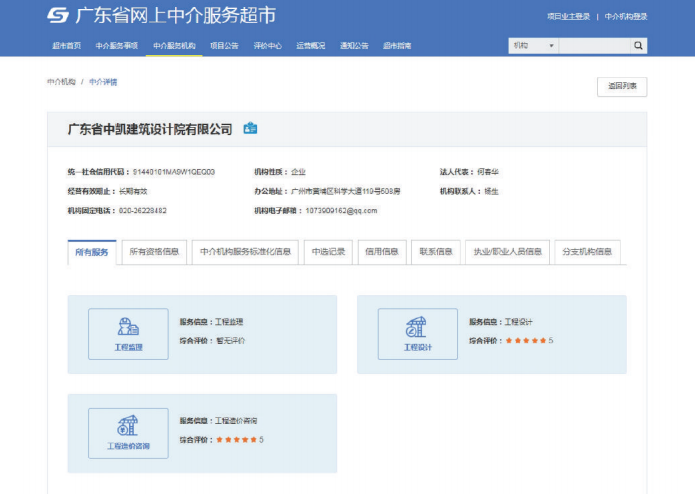Open the 工程设计 service icon card
Viewport: 695px width, 494px height.
(418, 334)
